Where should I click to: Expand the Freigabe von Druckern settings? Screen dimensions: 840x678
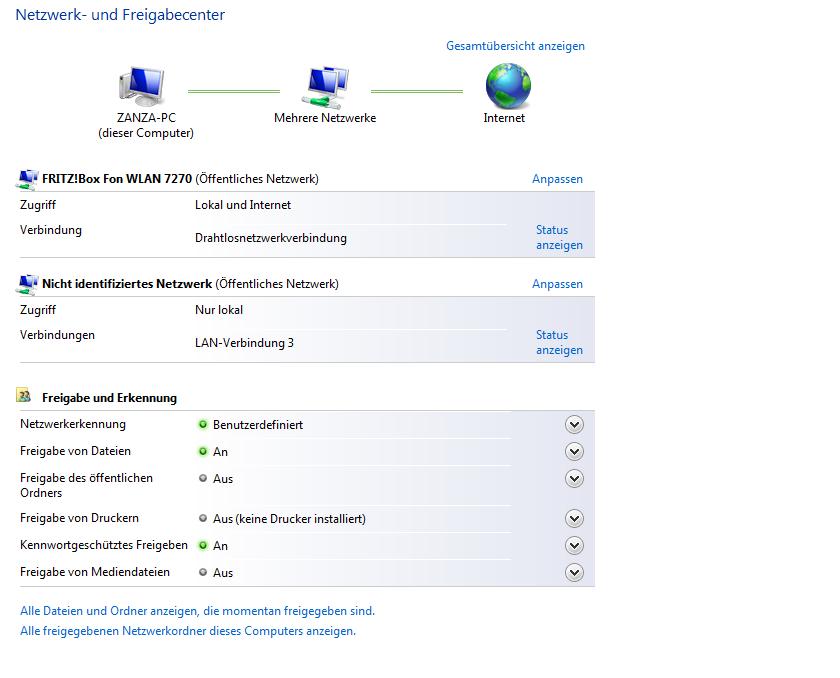point(574,518)
